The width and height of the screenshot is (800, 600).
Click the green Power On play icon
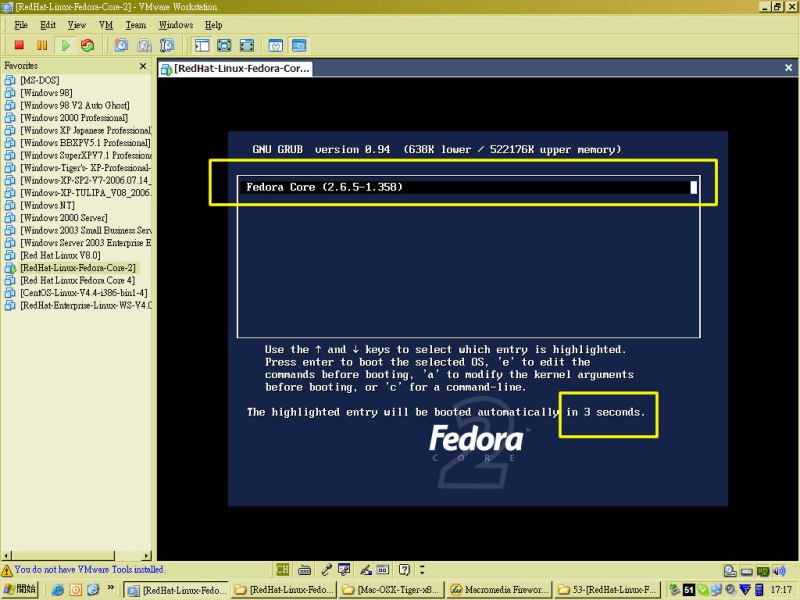pyautogui.click(x=65, y=45)
